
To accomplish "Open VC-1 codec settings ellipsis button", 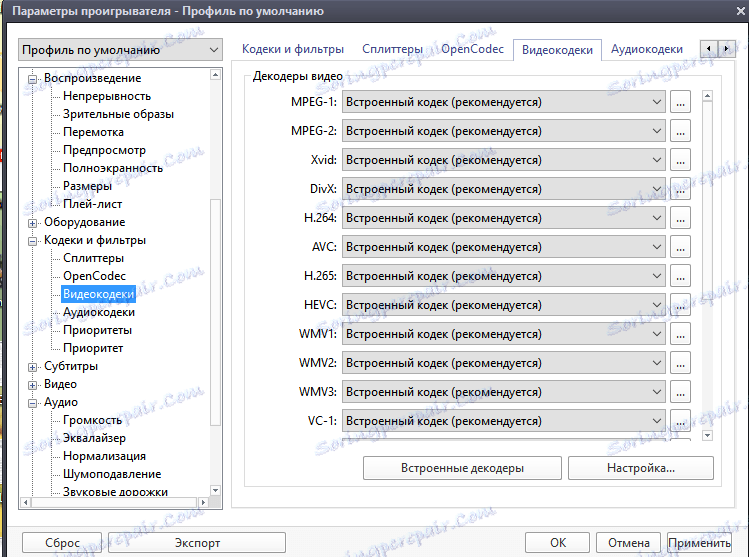I will click(x=680, y=421).
